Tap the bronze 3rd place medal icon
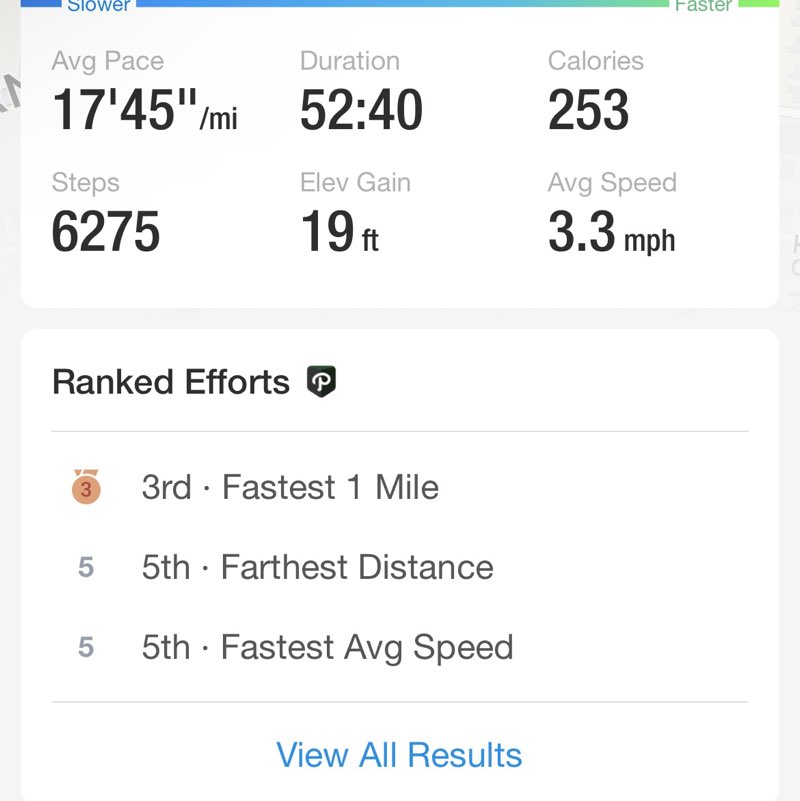 point(86,488)
